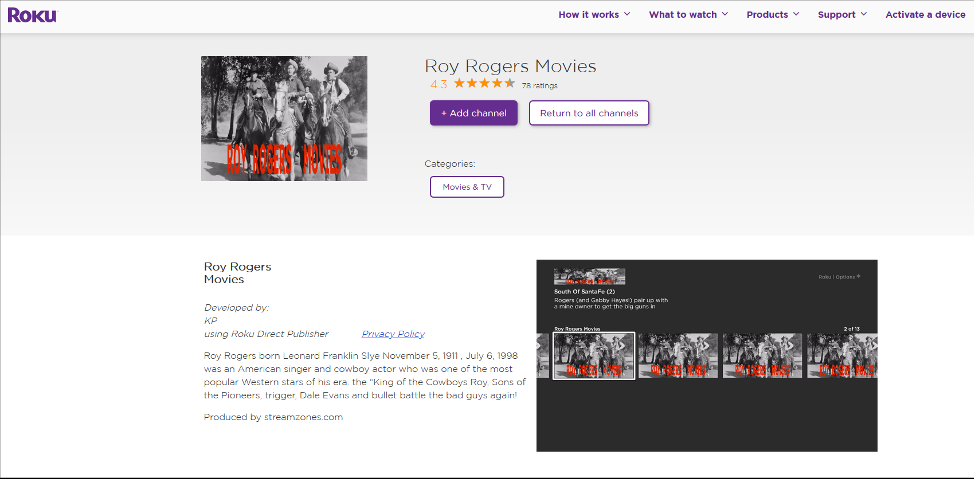Screen dimensions: 974x479
Task: Click Activate a device in the header
Action: 925,15
